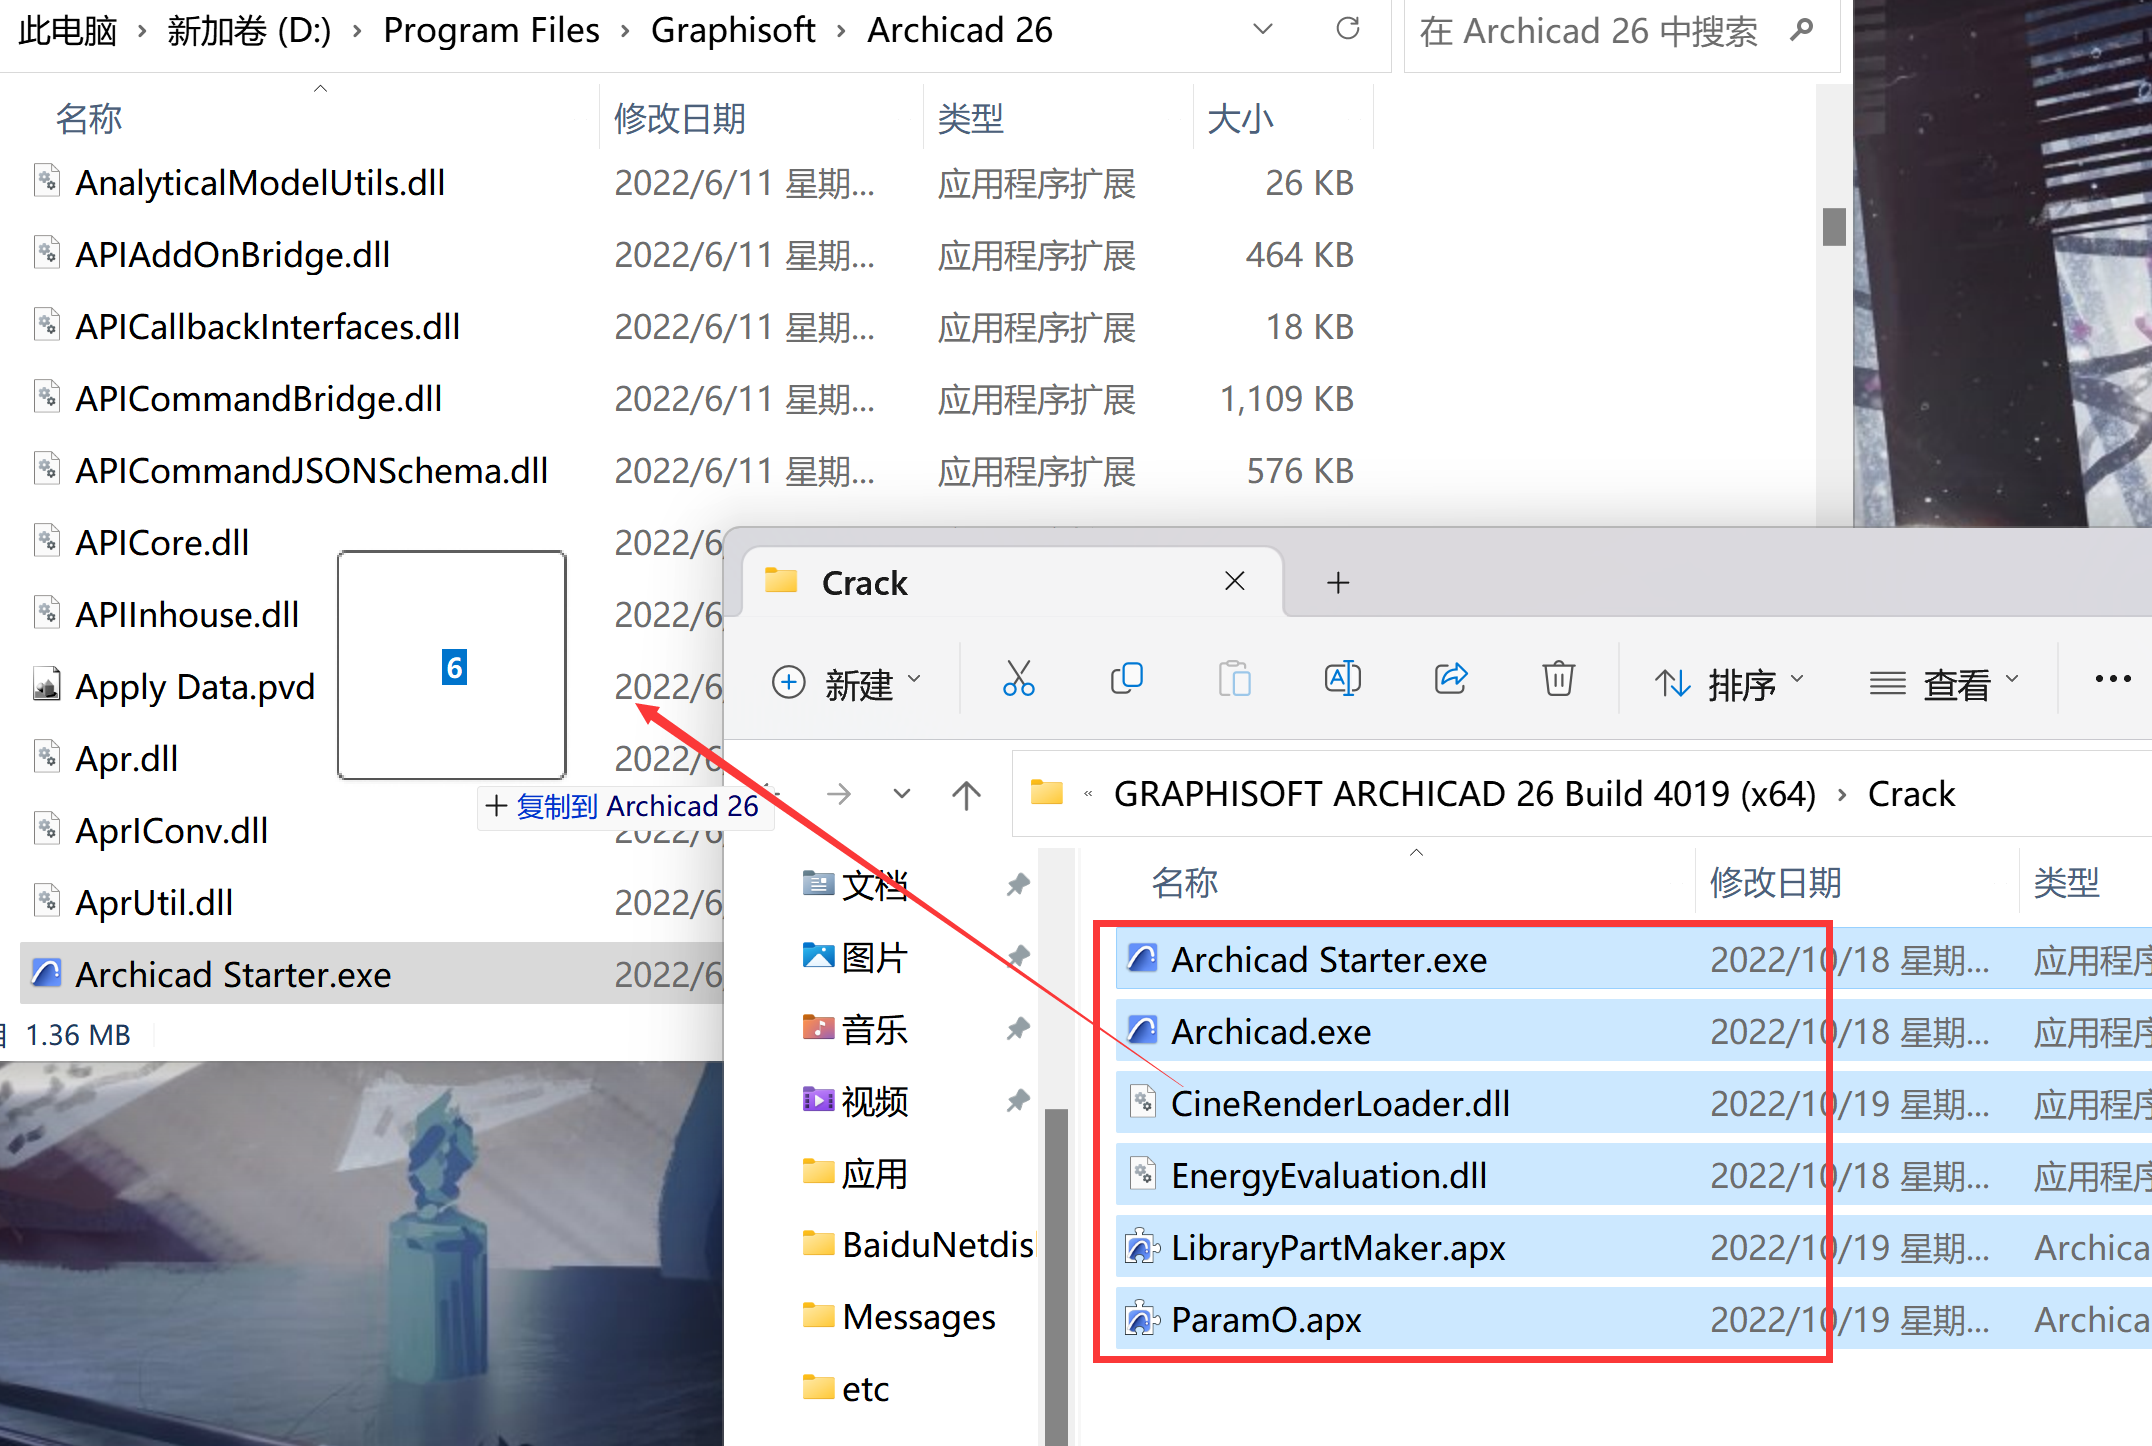
Task: Unpin 文档 from quick access
Action: point(1018,884)
